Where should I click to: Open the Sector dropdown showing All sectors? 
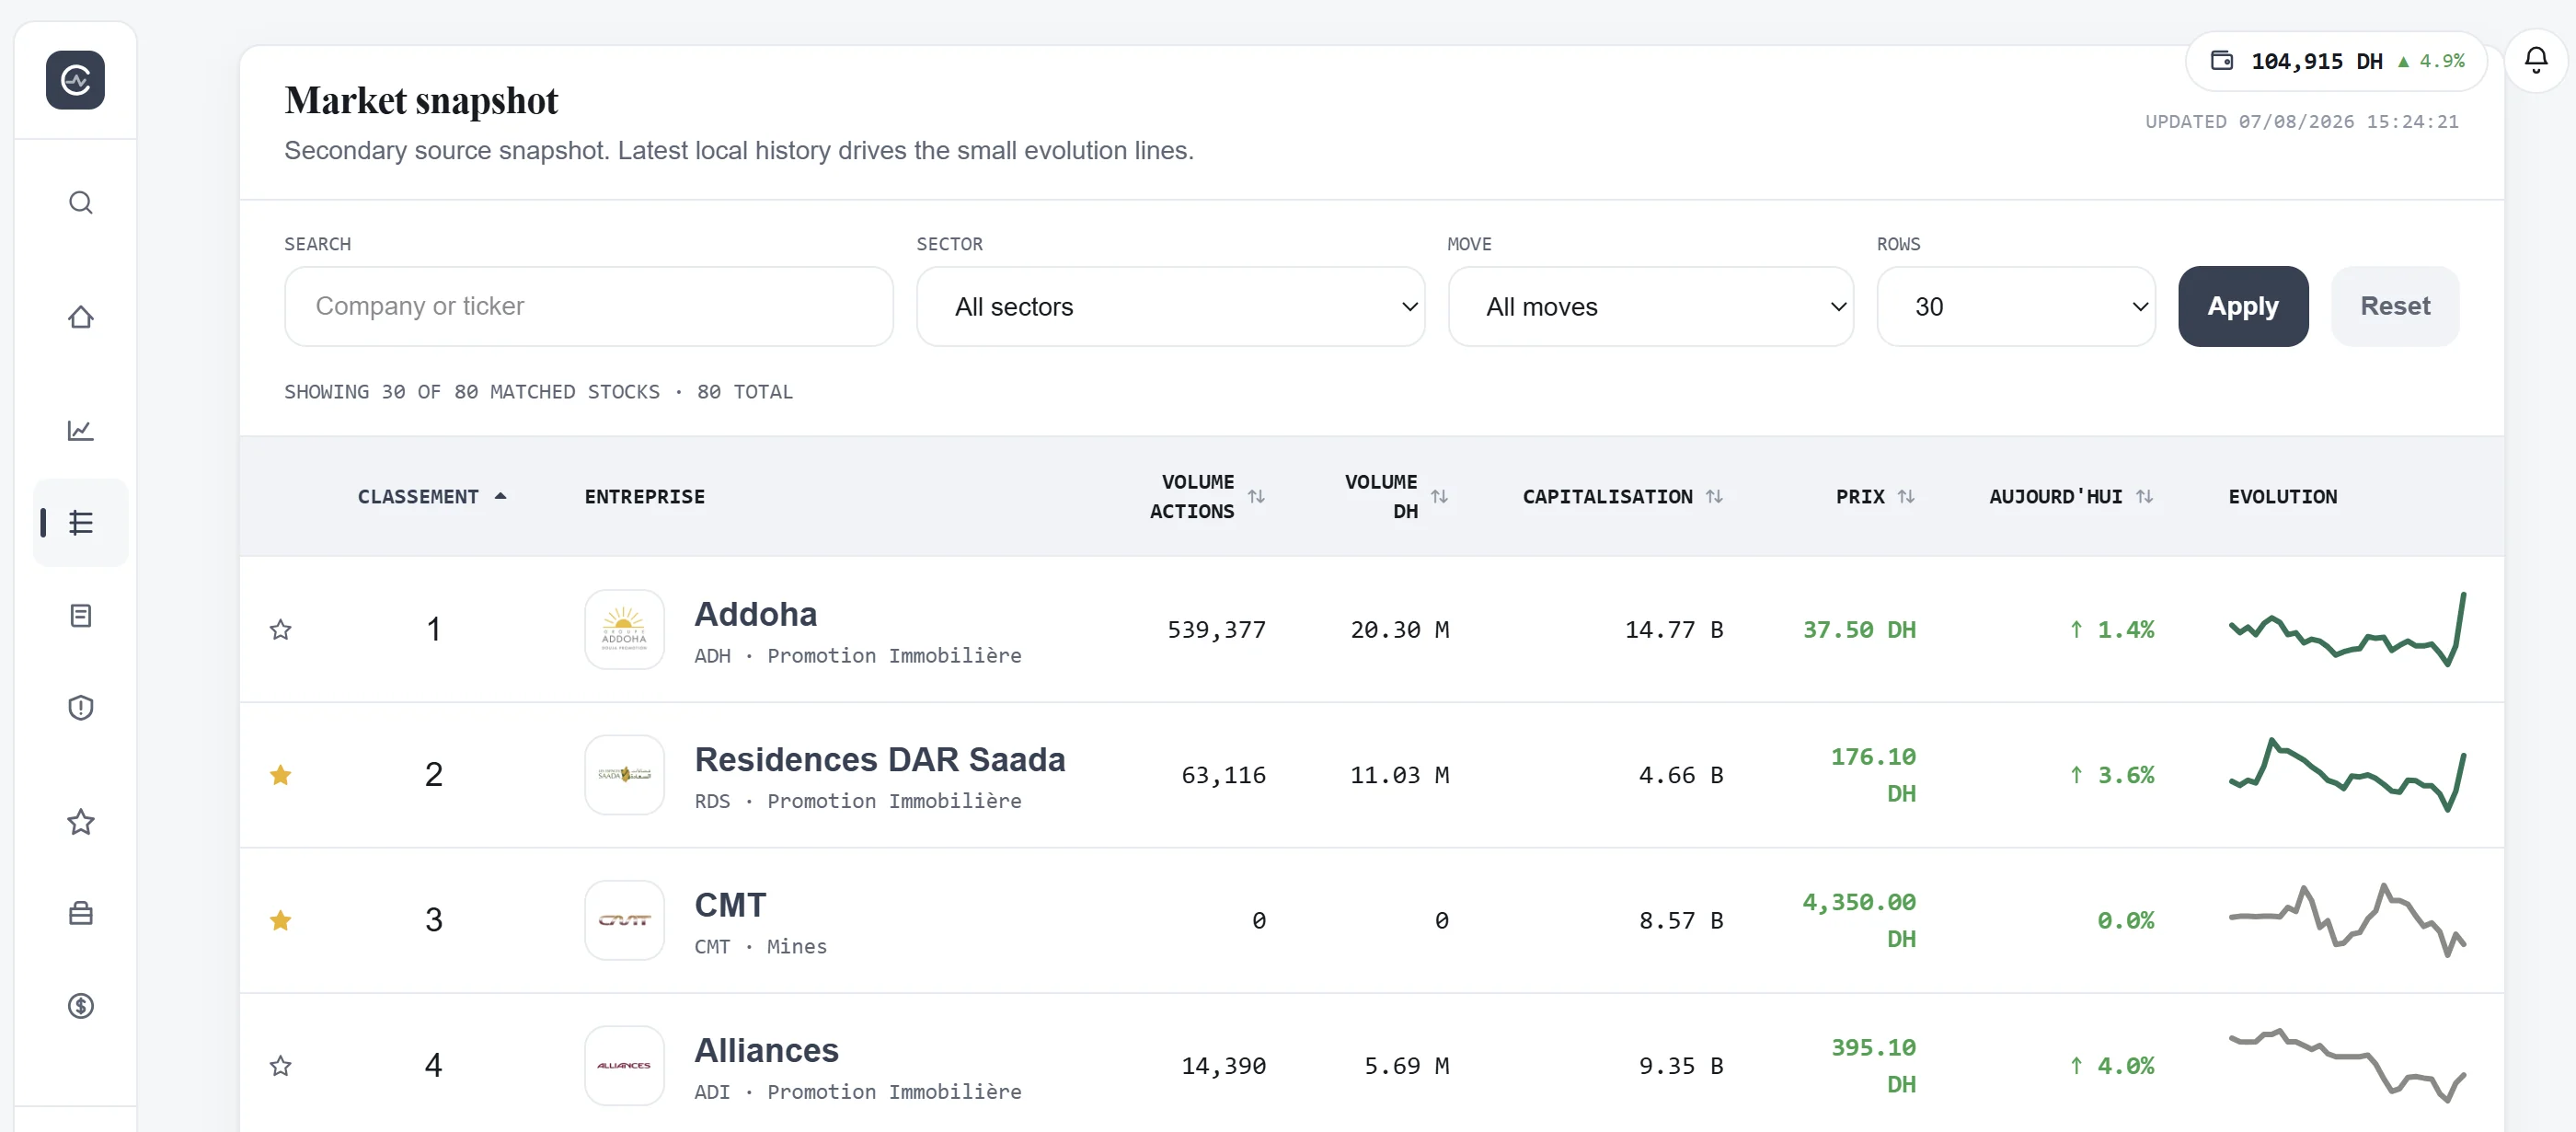click(1170, 307)
